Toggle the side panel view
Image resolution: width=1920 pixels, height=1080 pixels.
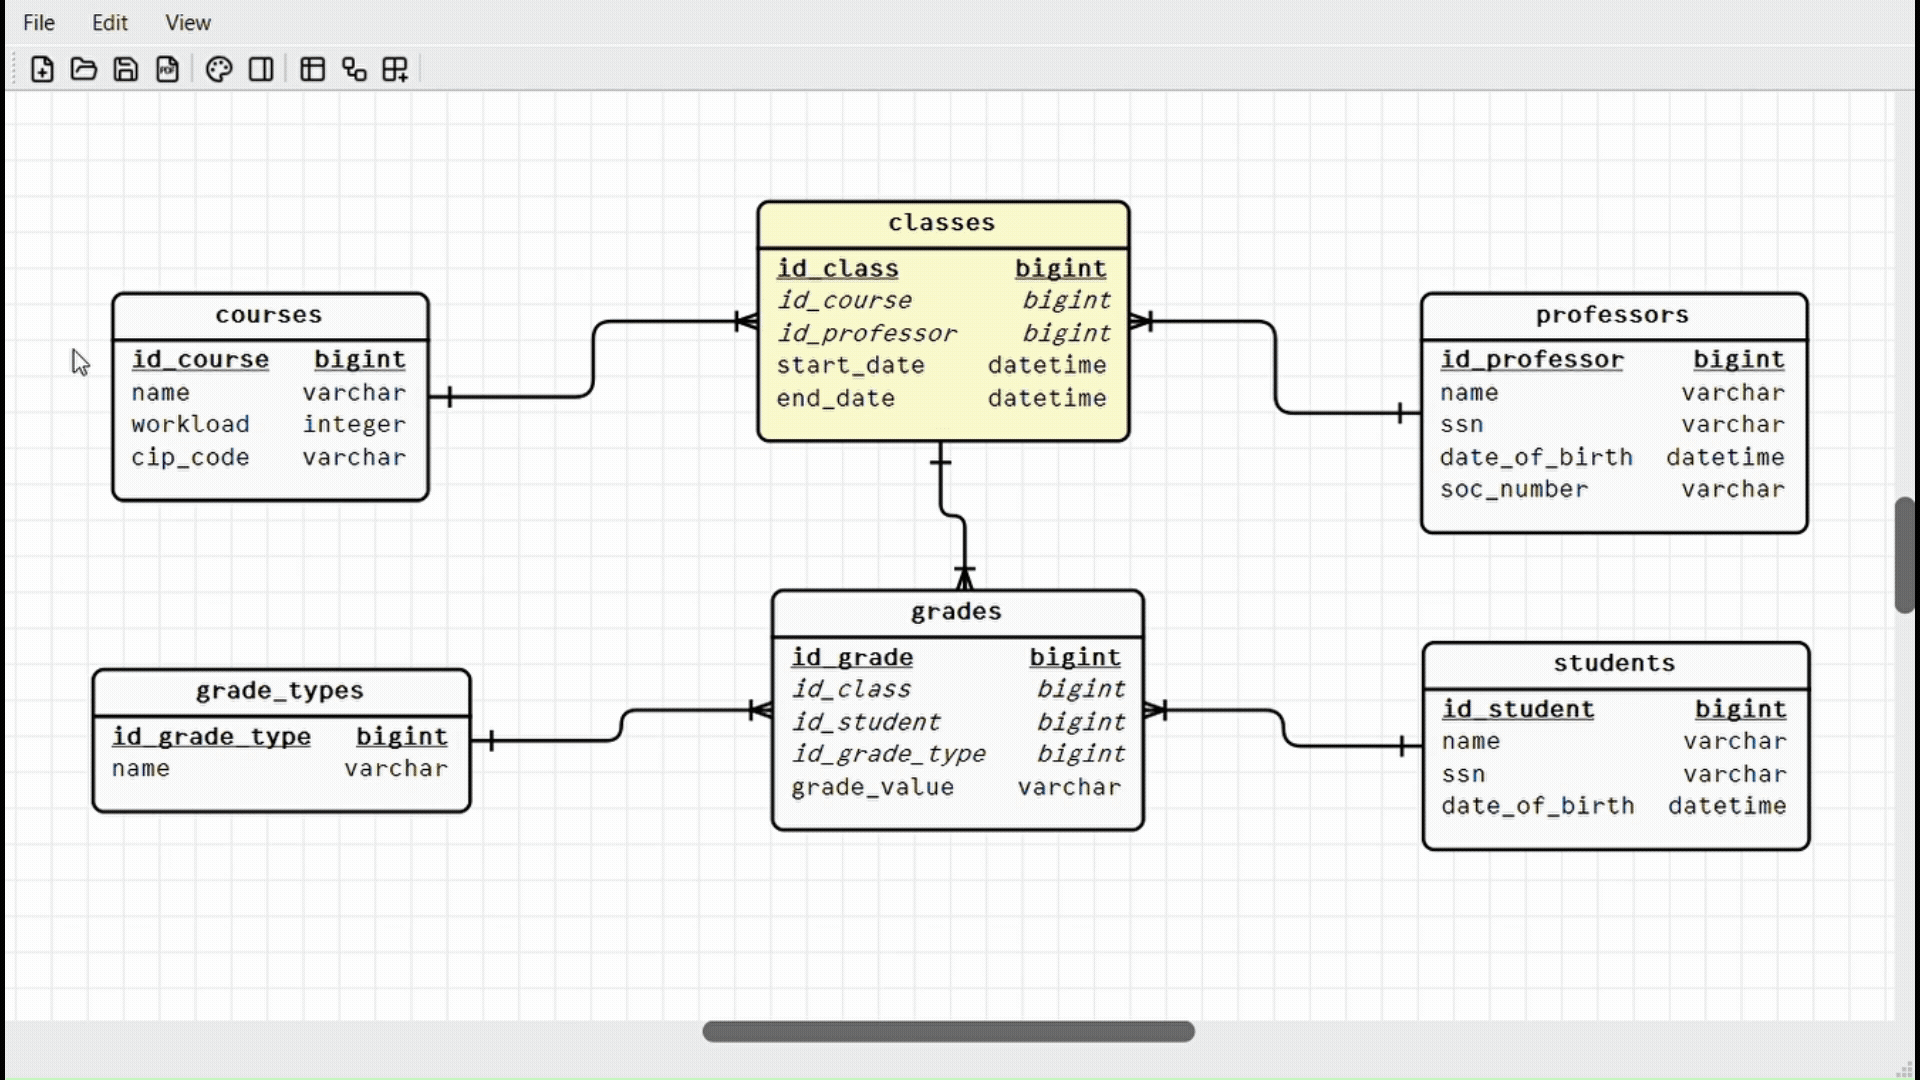coord(261,69)
